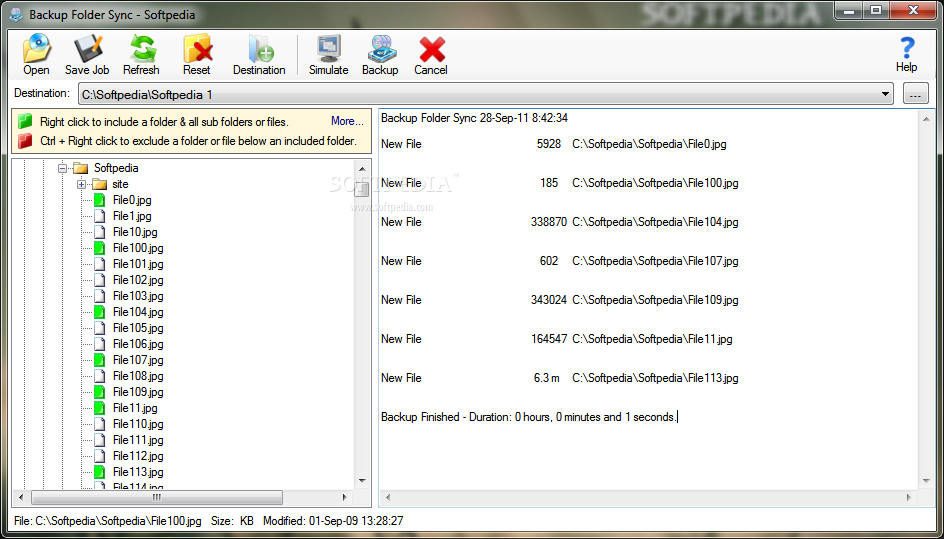Click the green icon of File109.jpg
This screenshot has width=944, height=539.
pyautogui.click(x=99, y=392)
